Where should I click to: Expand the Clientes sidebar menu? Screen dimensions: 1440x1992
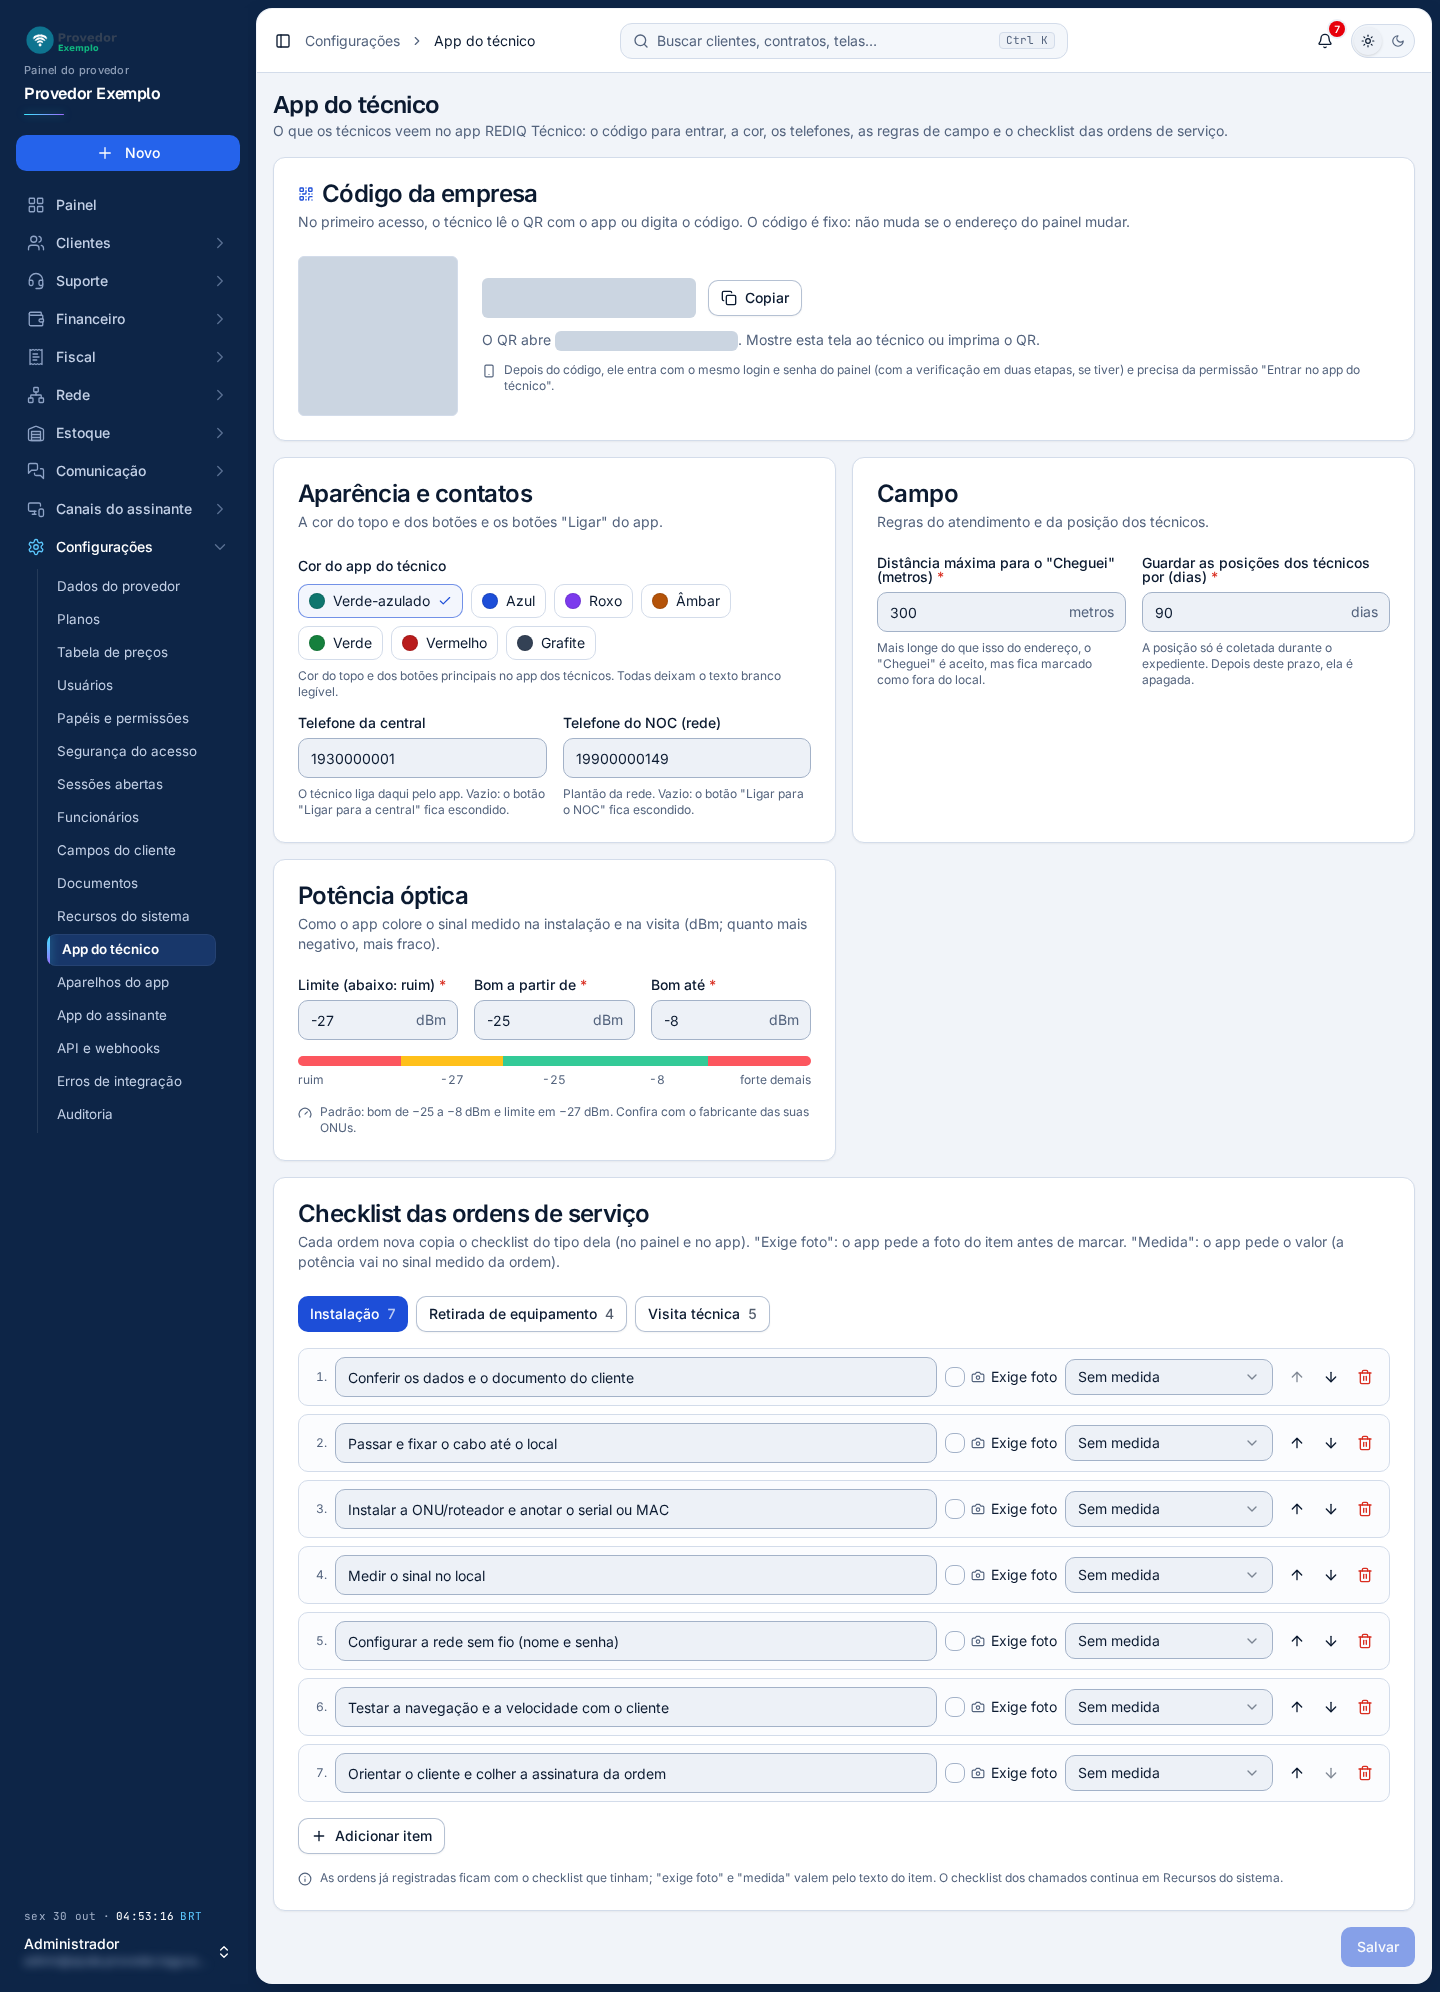pyautogui.click(x=128, y=243)
